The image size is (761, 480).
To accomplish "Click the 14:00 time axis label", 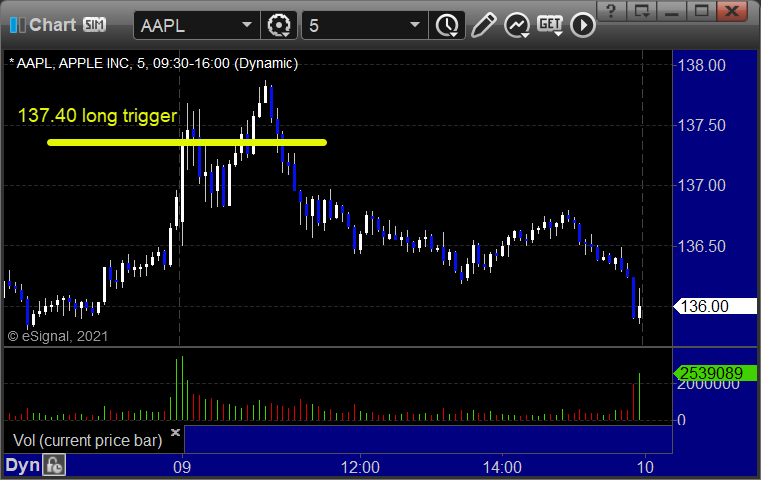I will (x=502, y=467).
